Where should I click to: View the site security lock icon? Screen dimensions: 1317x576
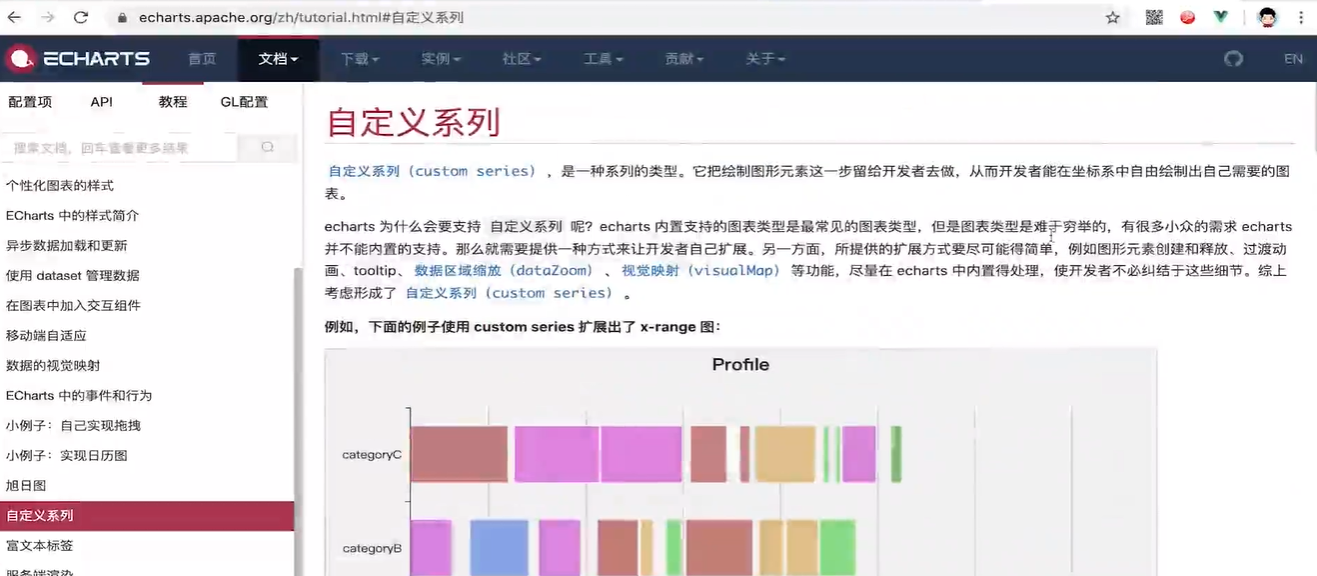(x=123, y=18)
